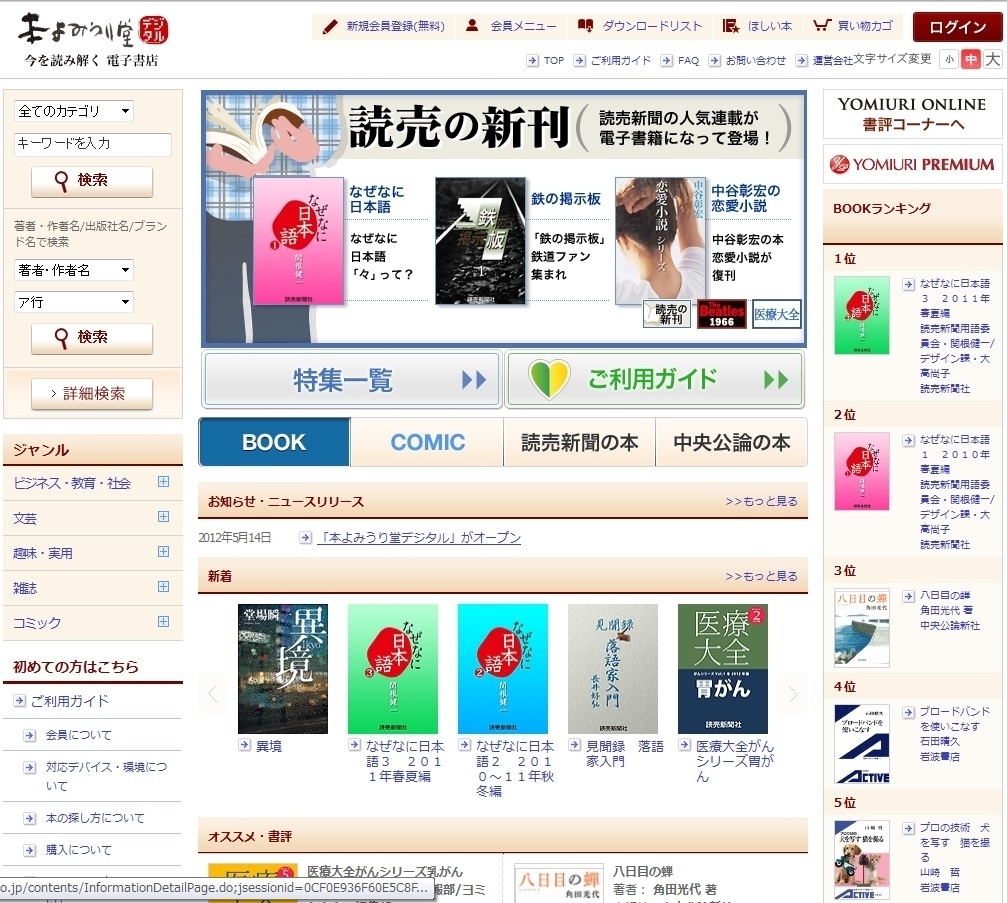Click the author 検索 button

92,338
